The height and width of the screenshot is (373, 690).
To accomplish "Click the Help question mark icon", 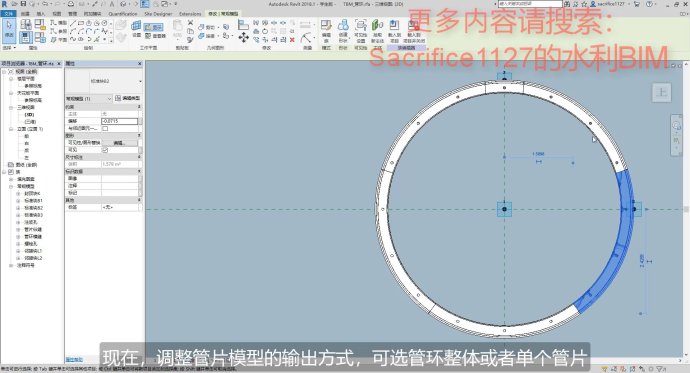I will point(650,4).
